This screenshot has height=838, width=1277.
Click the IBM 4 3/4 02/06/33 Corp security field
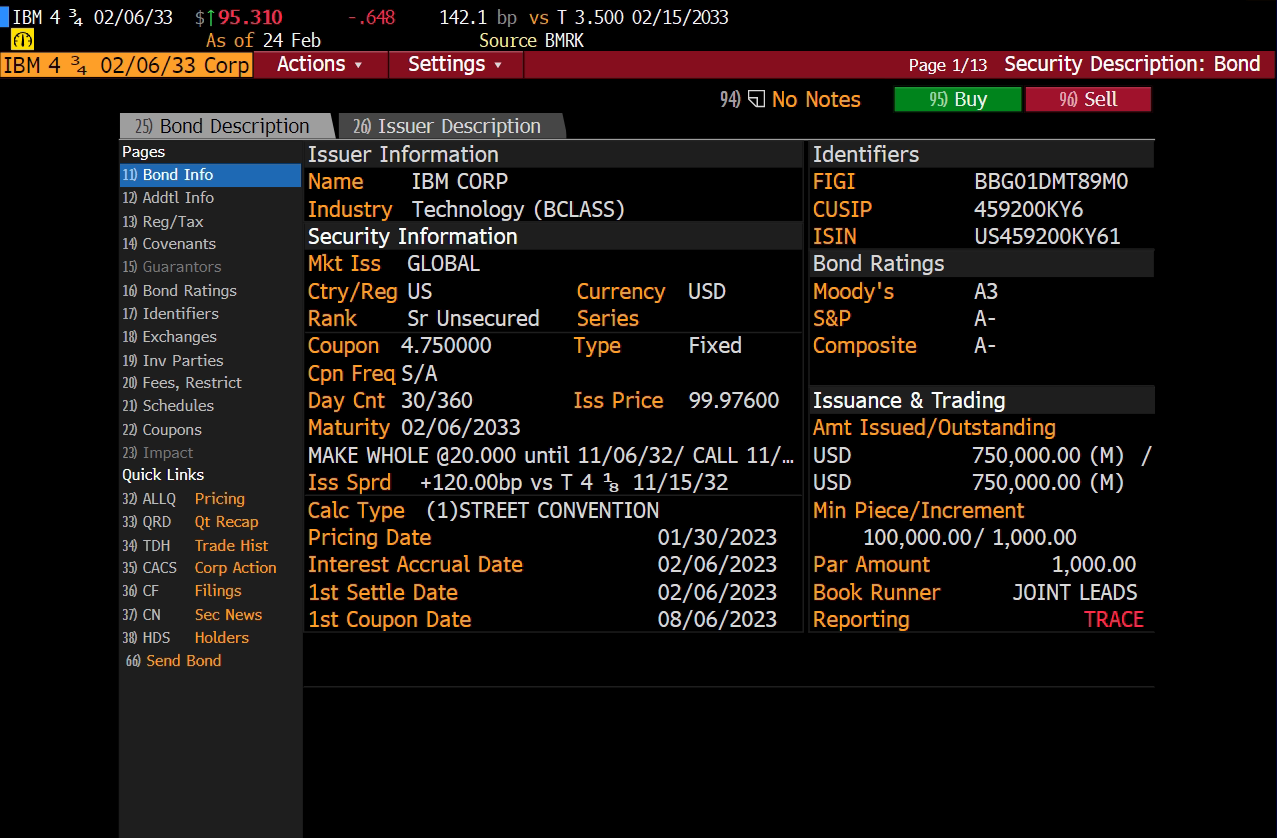click(126, 65)
